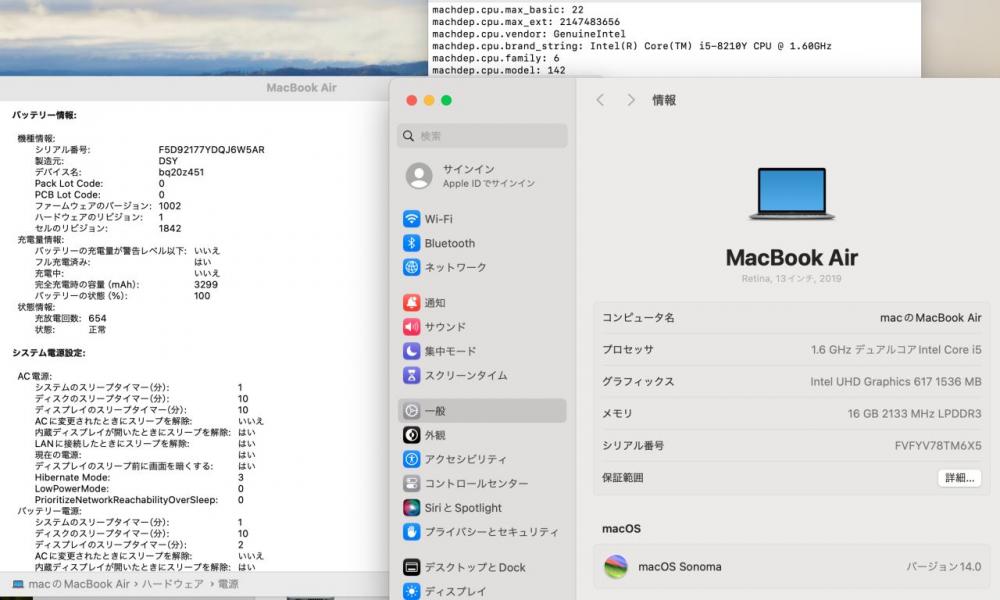Open Siri と Spotlight icon
1000x600 pixels.
tap(411, 508)
